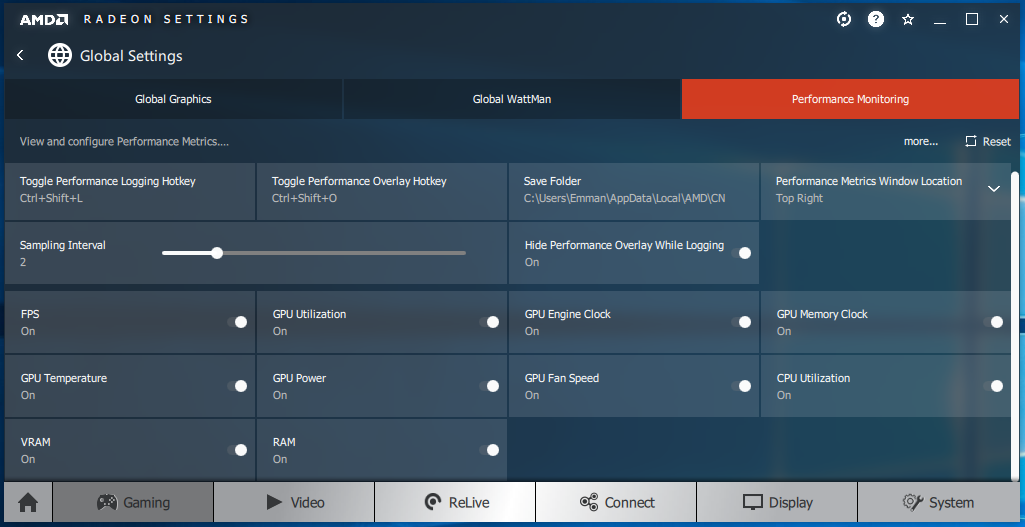Expand Performance Metrics Window Location dropdown
Viewport: 1025px width, 527px height.
point(994,189)
